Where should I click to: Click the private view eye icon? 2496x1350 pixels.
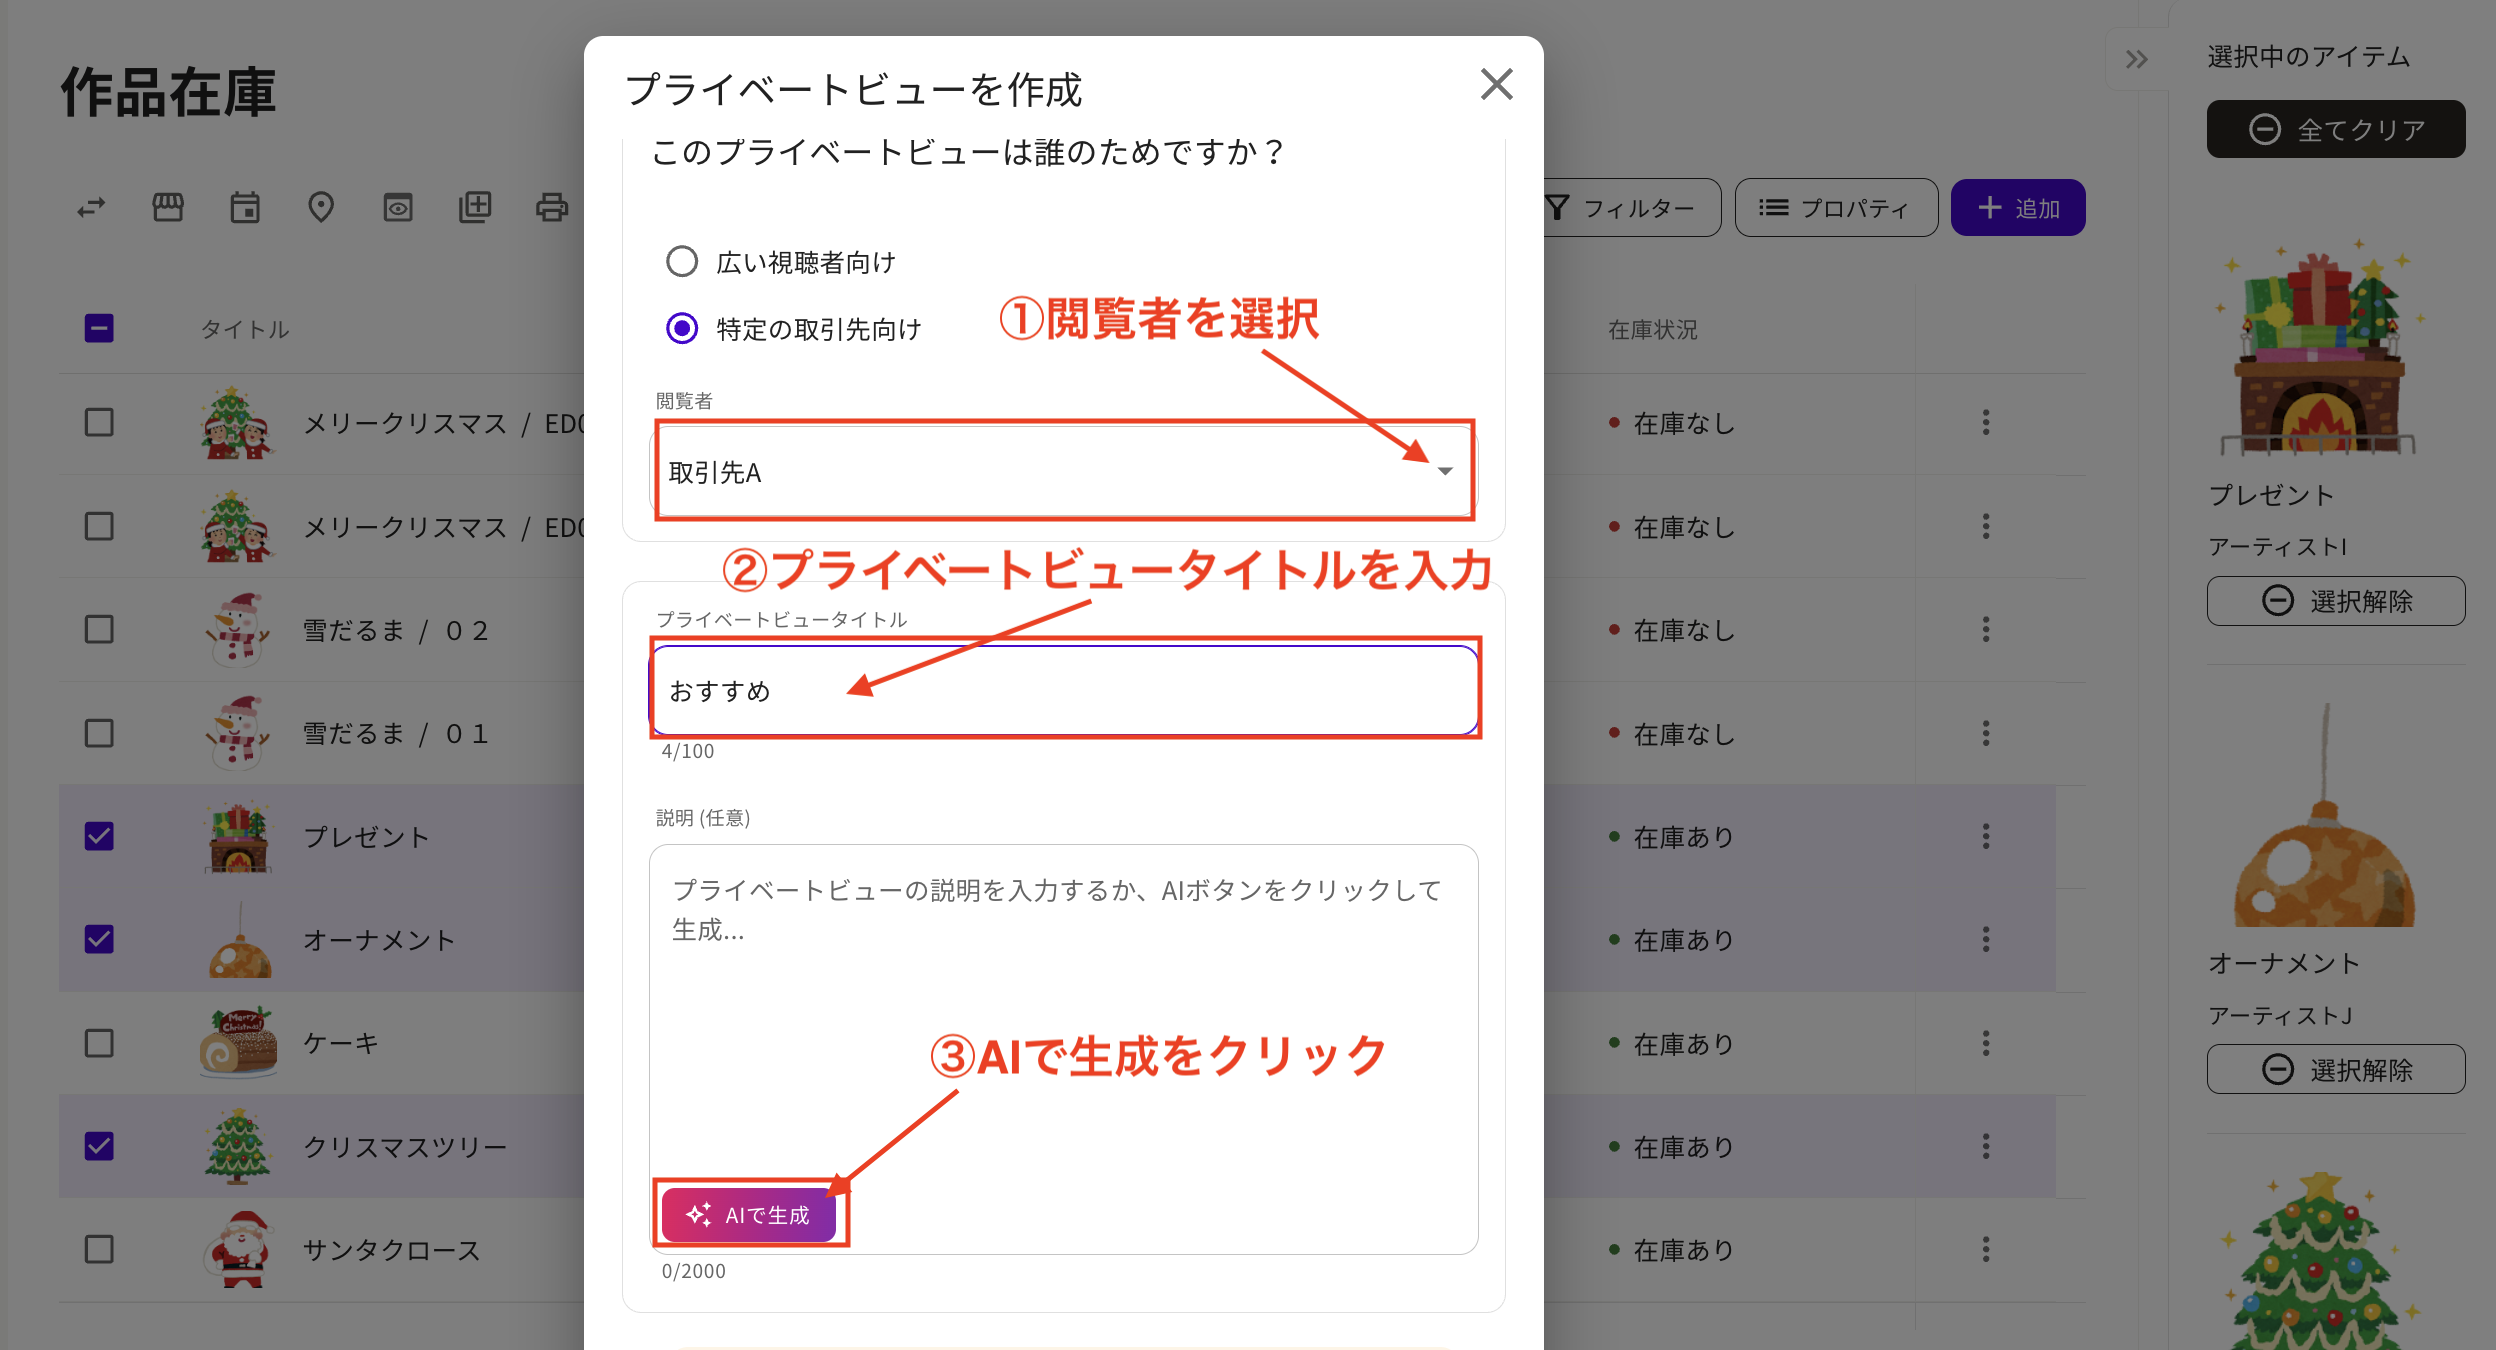(x=398, y=207)
